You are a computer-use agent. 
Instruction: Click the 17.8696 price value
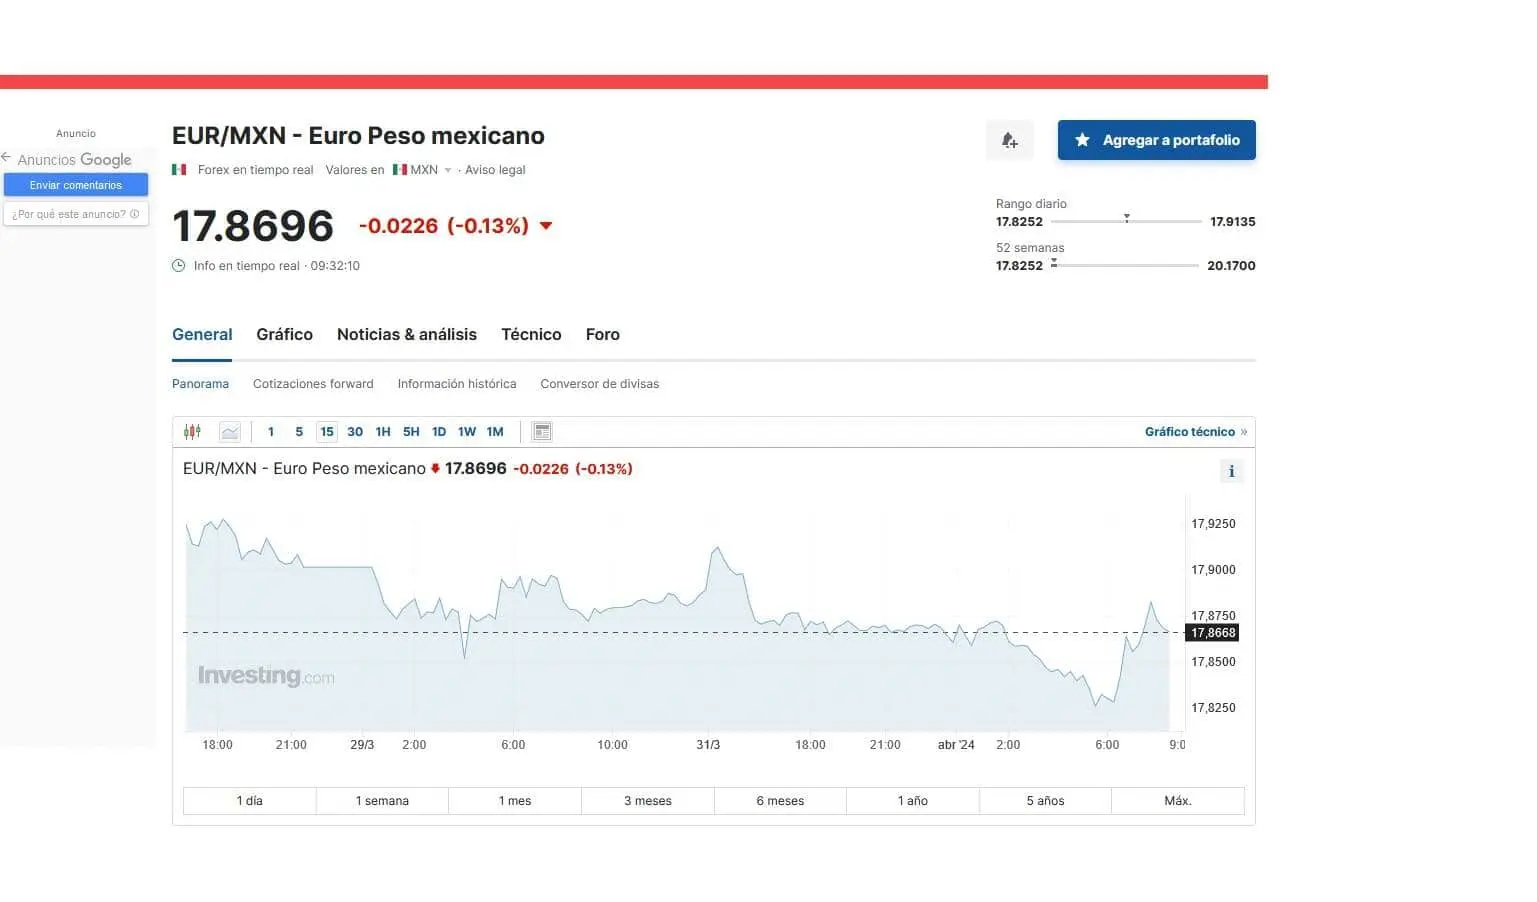[253, 226]
